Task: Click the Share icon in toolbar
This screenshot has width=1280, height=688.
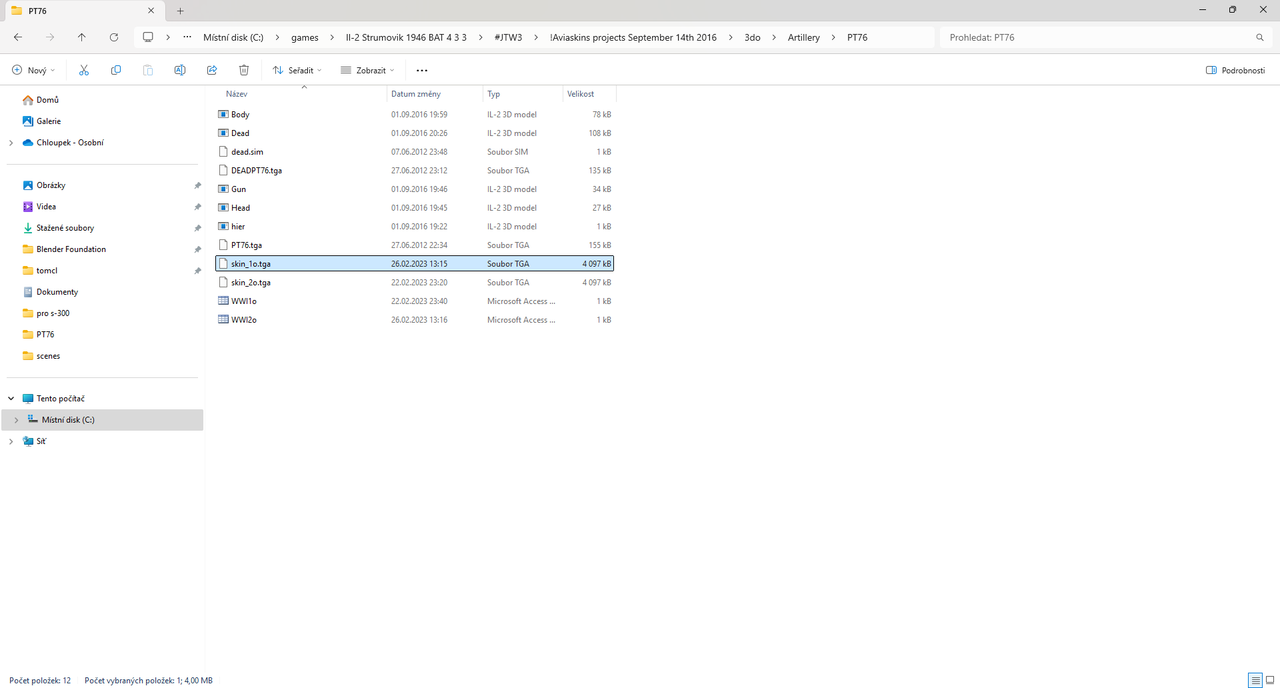Action: tap(212, 70)
